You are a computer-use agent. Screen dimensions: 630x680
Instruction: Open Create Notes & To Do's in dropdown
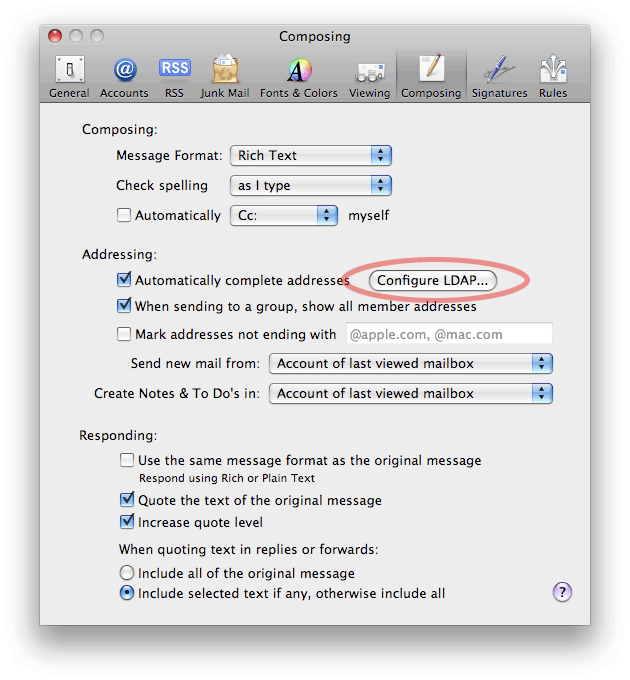pos(410,393)
